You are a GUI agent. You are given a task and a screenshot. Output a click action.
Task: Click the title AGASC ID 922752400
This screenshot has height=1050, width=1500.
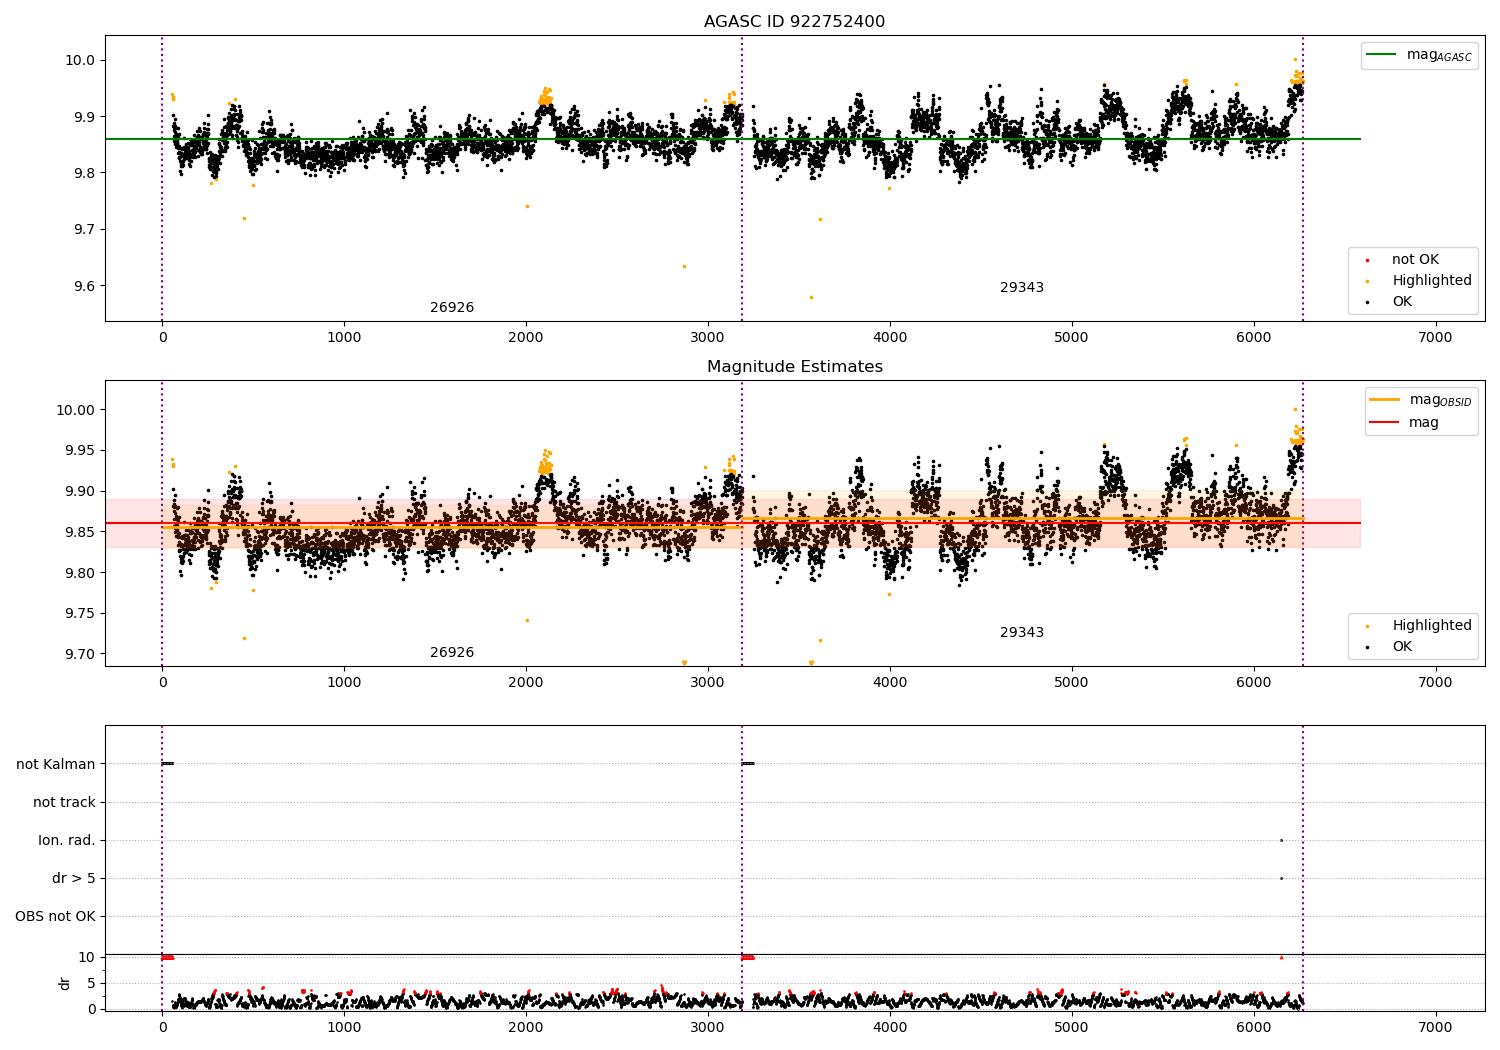[x=794, y=22]
